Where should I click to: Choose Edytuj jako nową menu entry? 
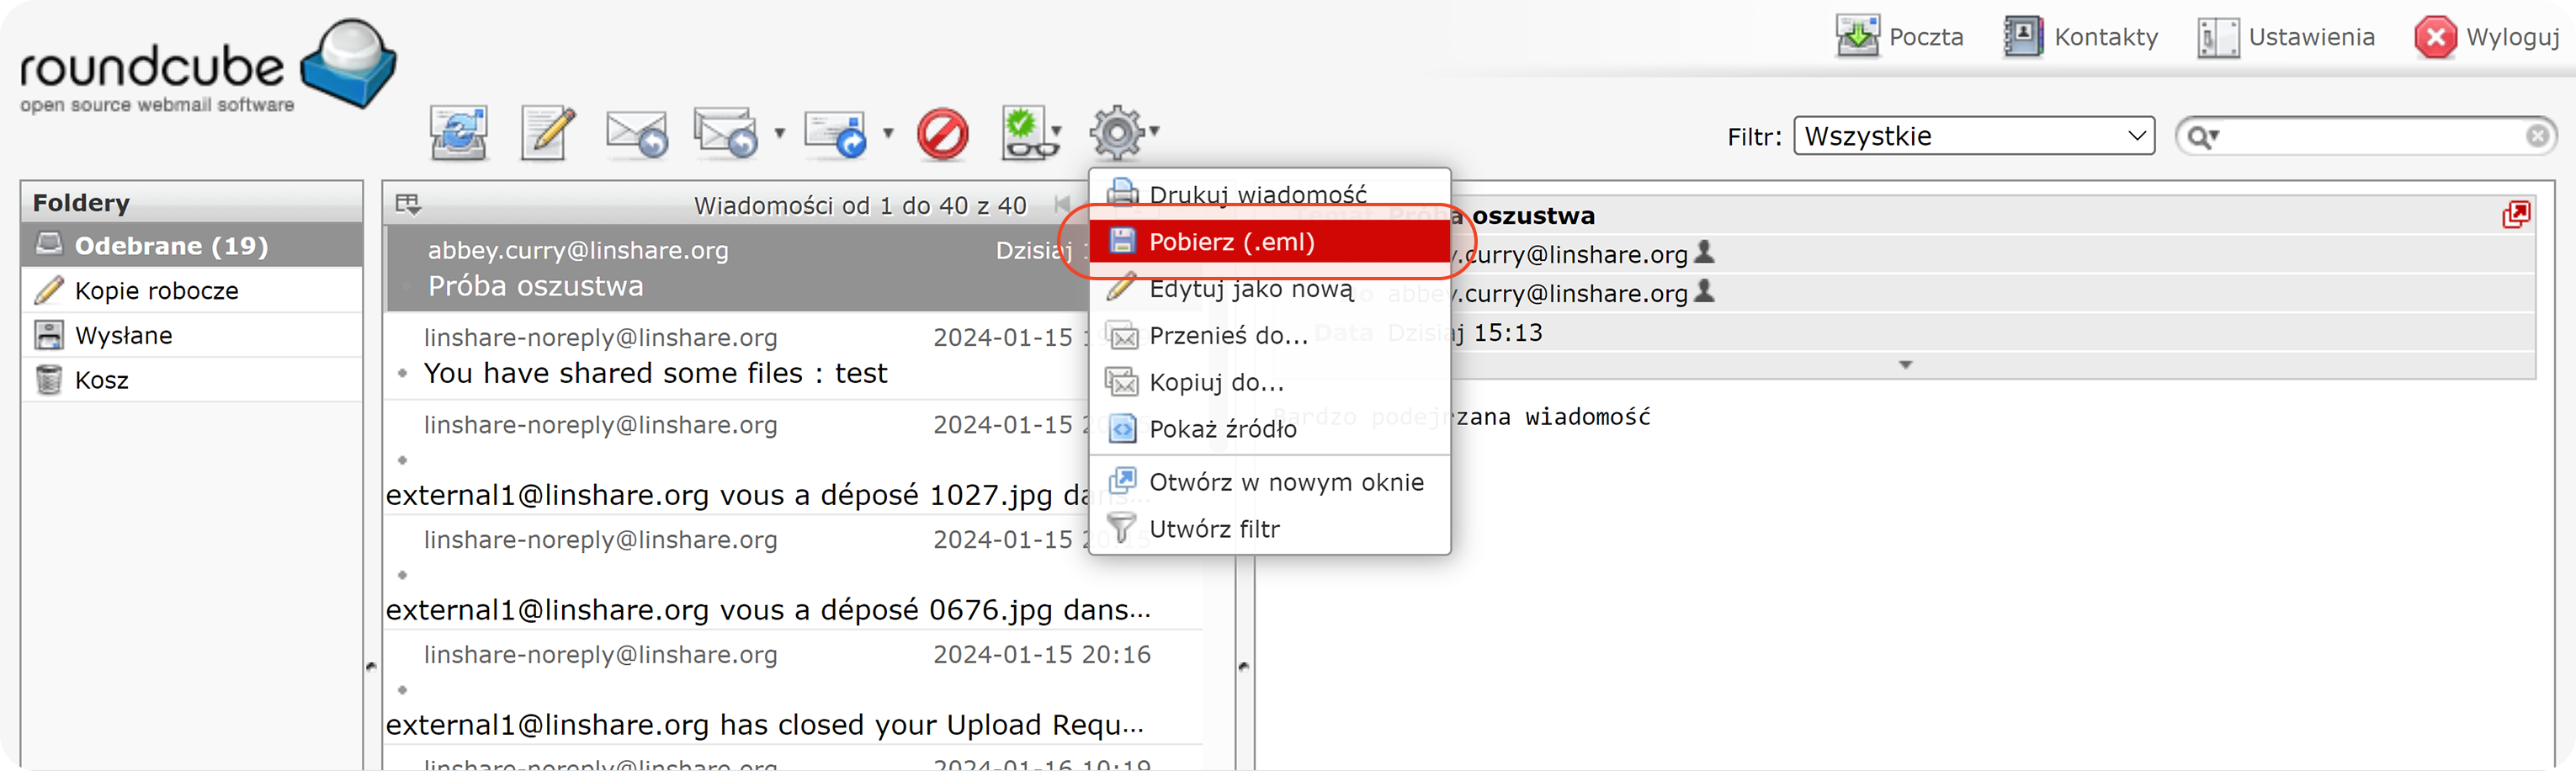1269,288
